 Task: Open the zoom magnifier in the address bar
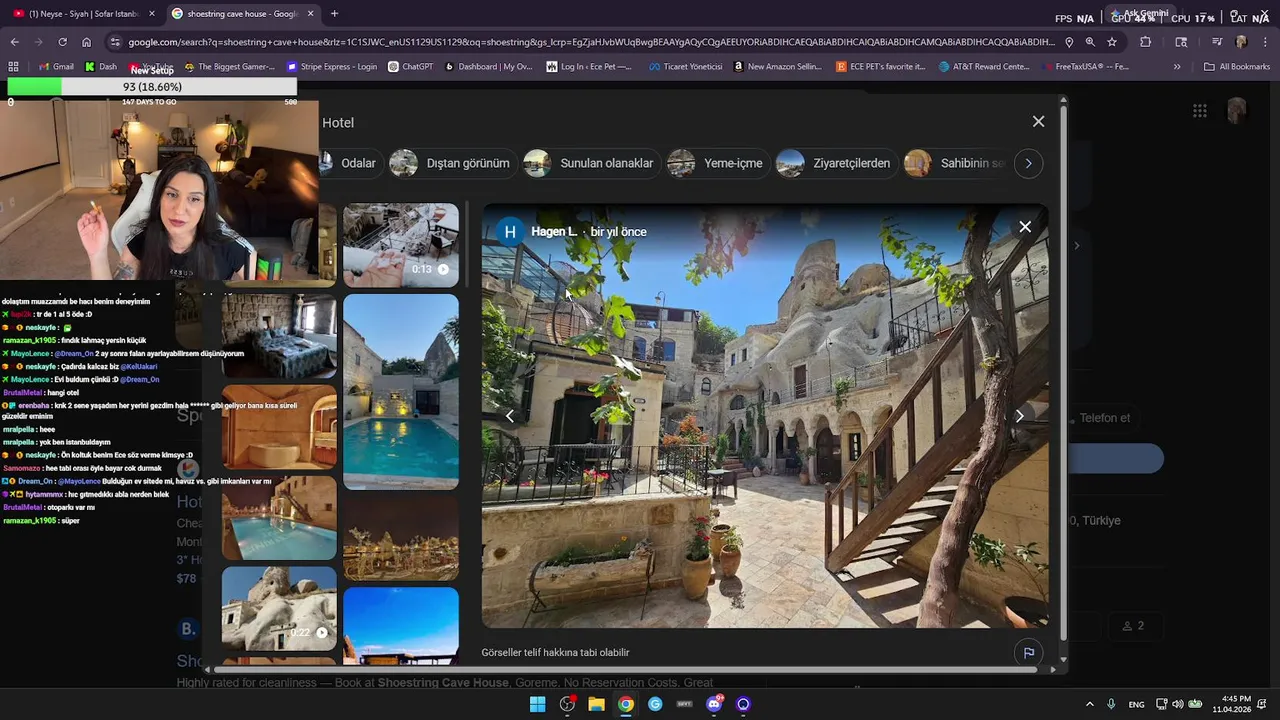pos(1090,42)
